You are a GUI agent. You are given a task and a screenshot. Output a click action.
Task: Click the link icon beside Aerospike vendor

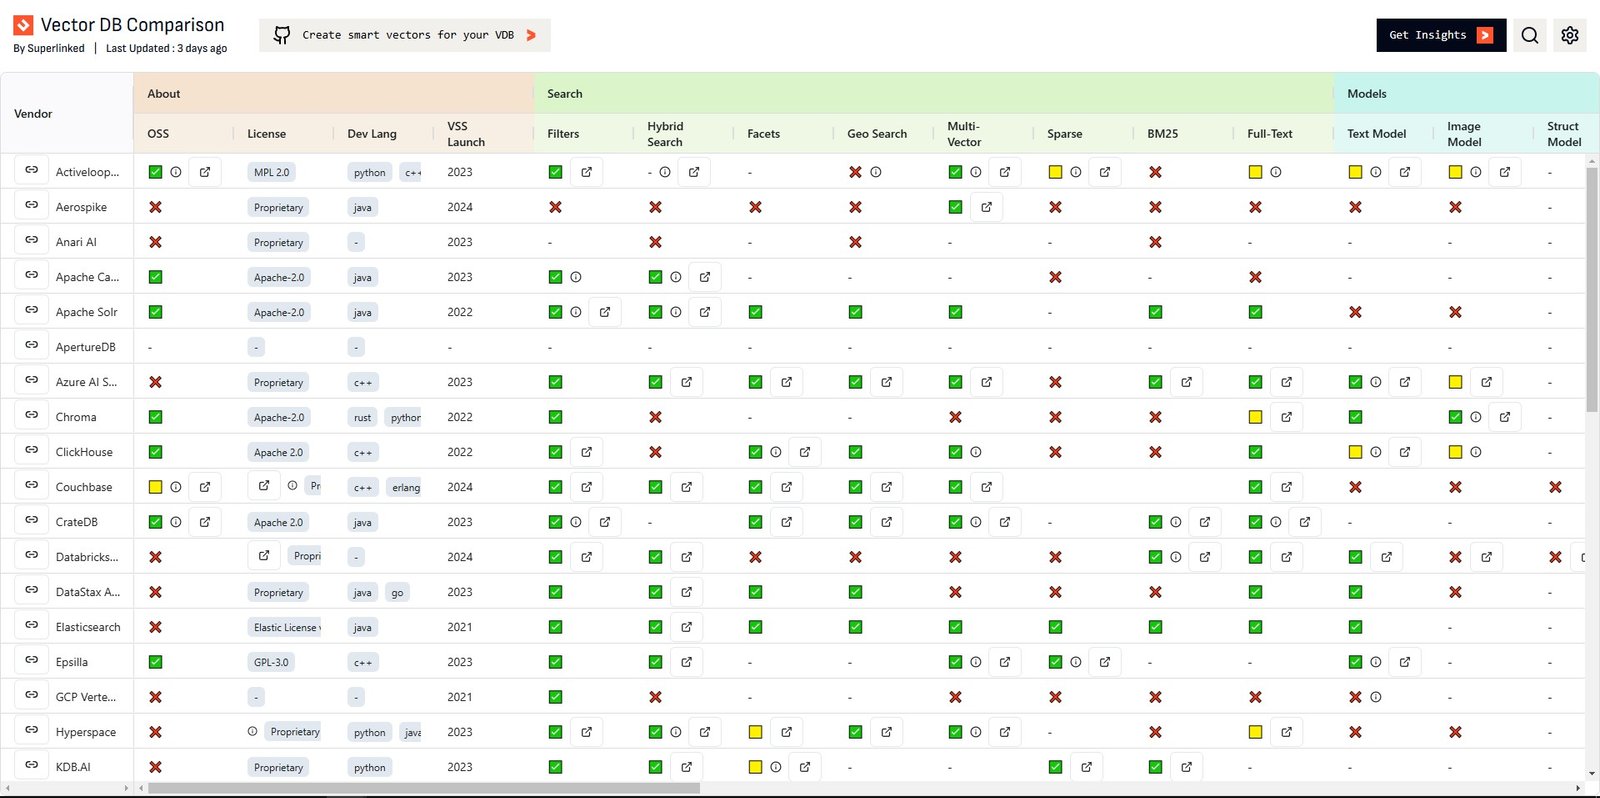click(x=32, y=206)
